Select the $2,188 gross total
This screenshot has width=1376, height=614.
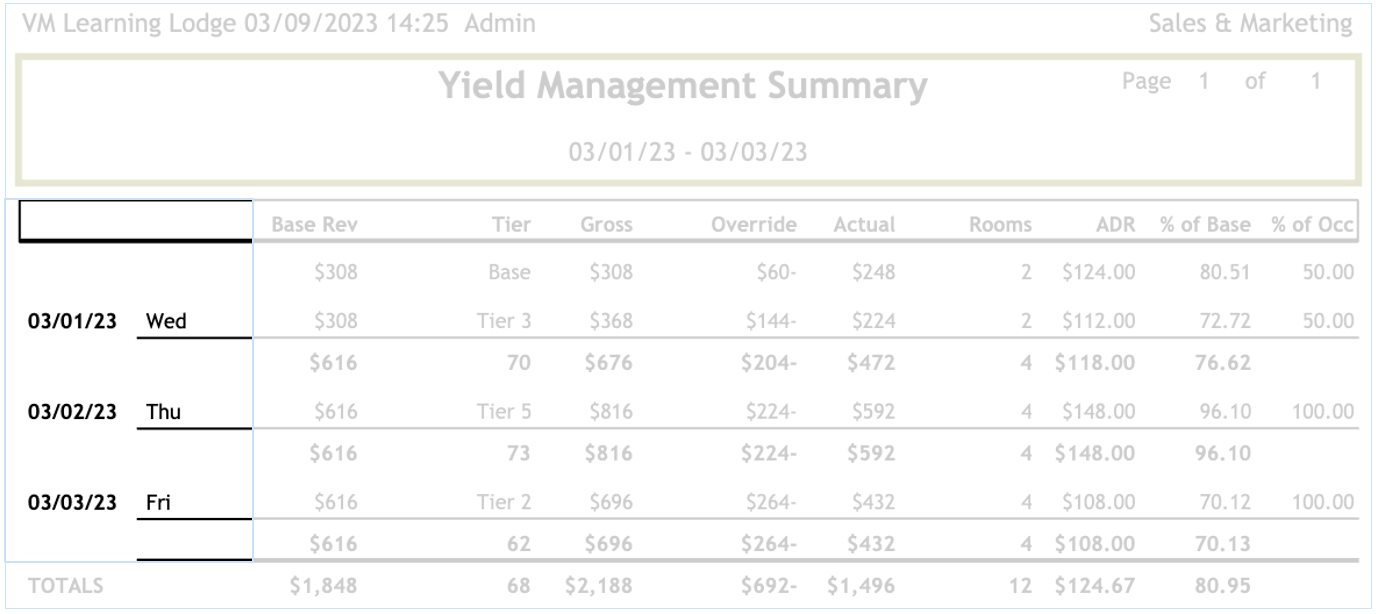(x=598, y=587)
